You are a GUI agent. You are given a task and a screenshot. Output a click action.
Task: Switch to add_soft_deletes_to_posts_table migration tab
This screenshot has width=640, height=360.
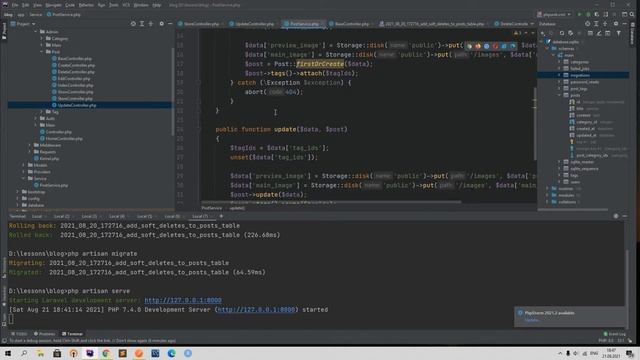point(433,24)
